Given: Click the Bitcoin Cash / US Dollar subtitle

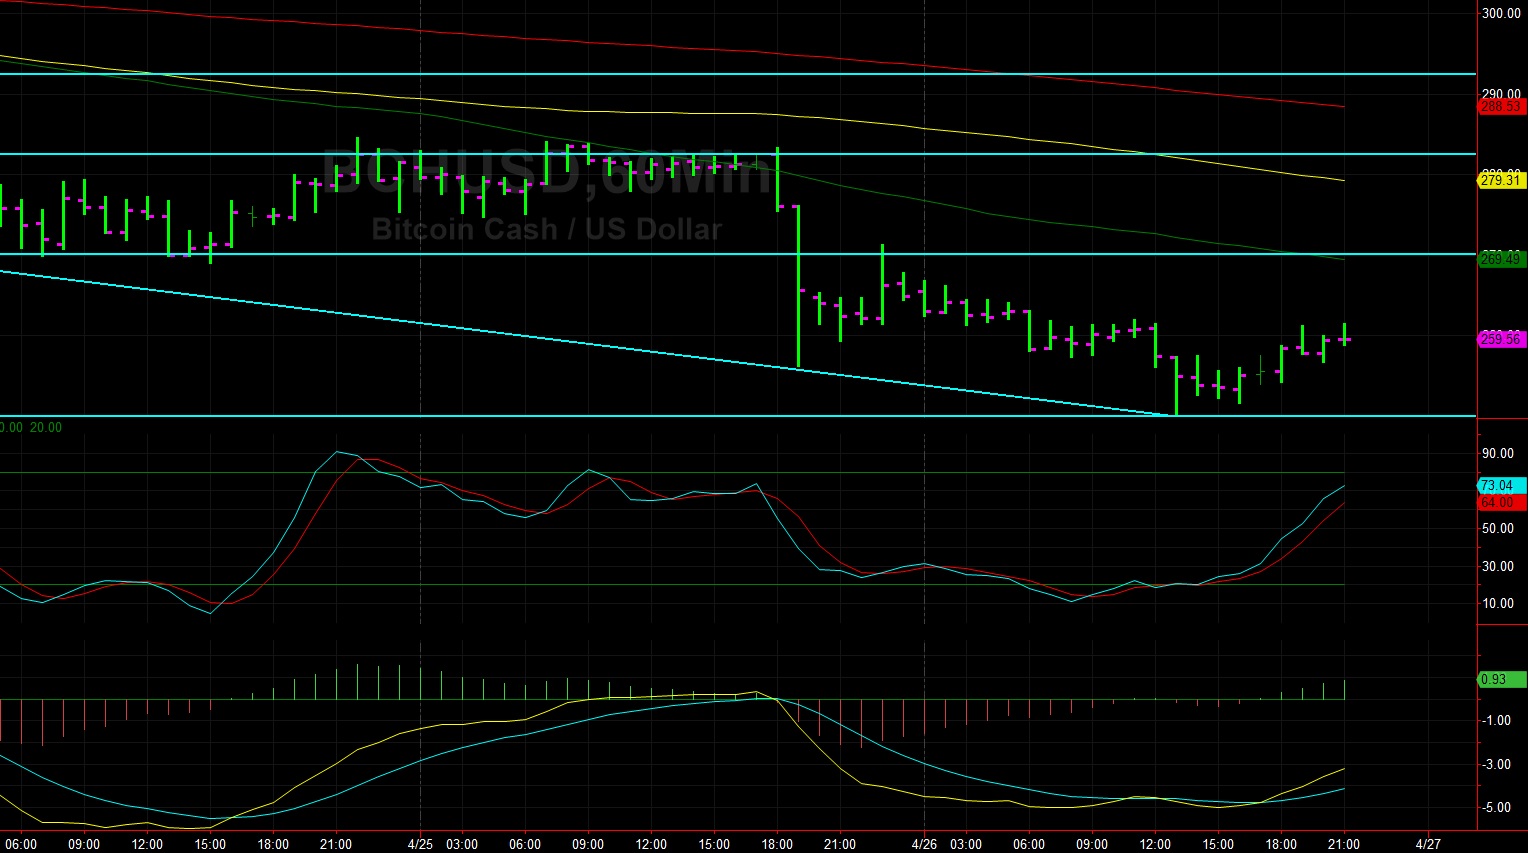Looking at the screenshot, I should pyautogui.click(x=546, y=229).
